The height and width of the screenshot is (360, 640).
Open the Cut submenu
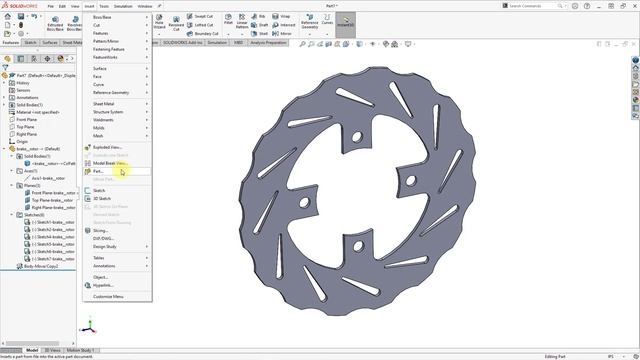click(x=117, y=25)
